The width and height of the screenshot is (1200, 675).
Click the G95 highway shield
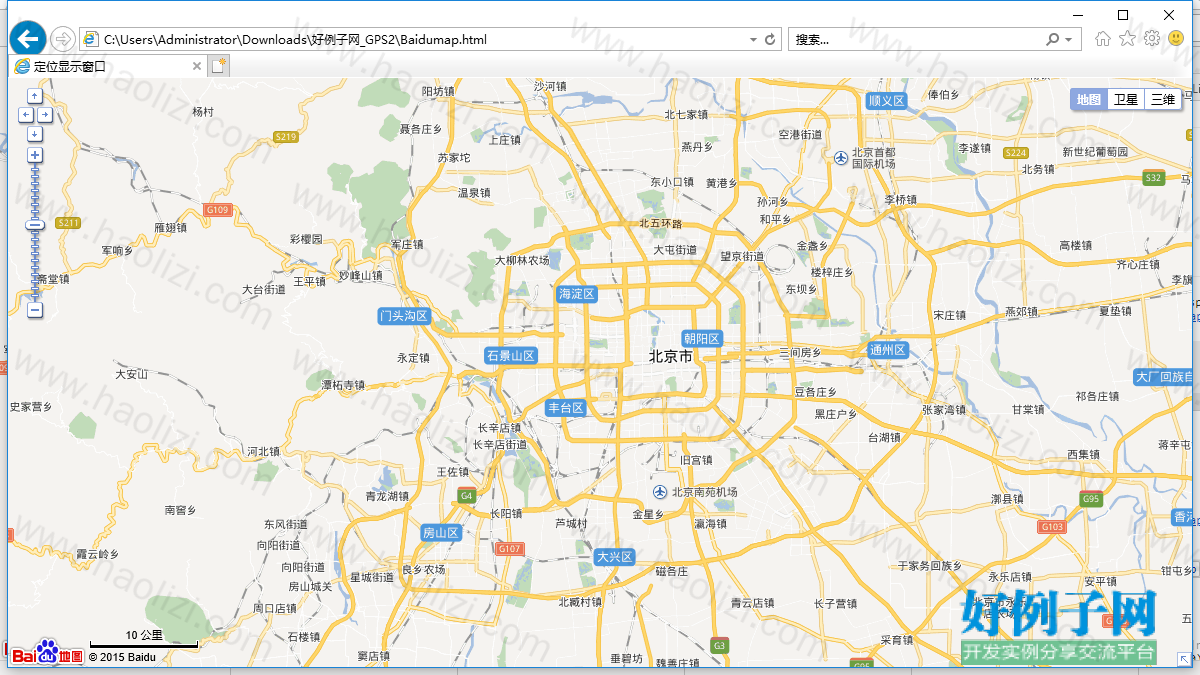(1091, 499)
